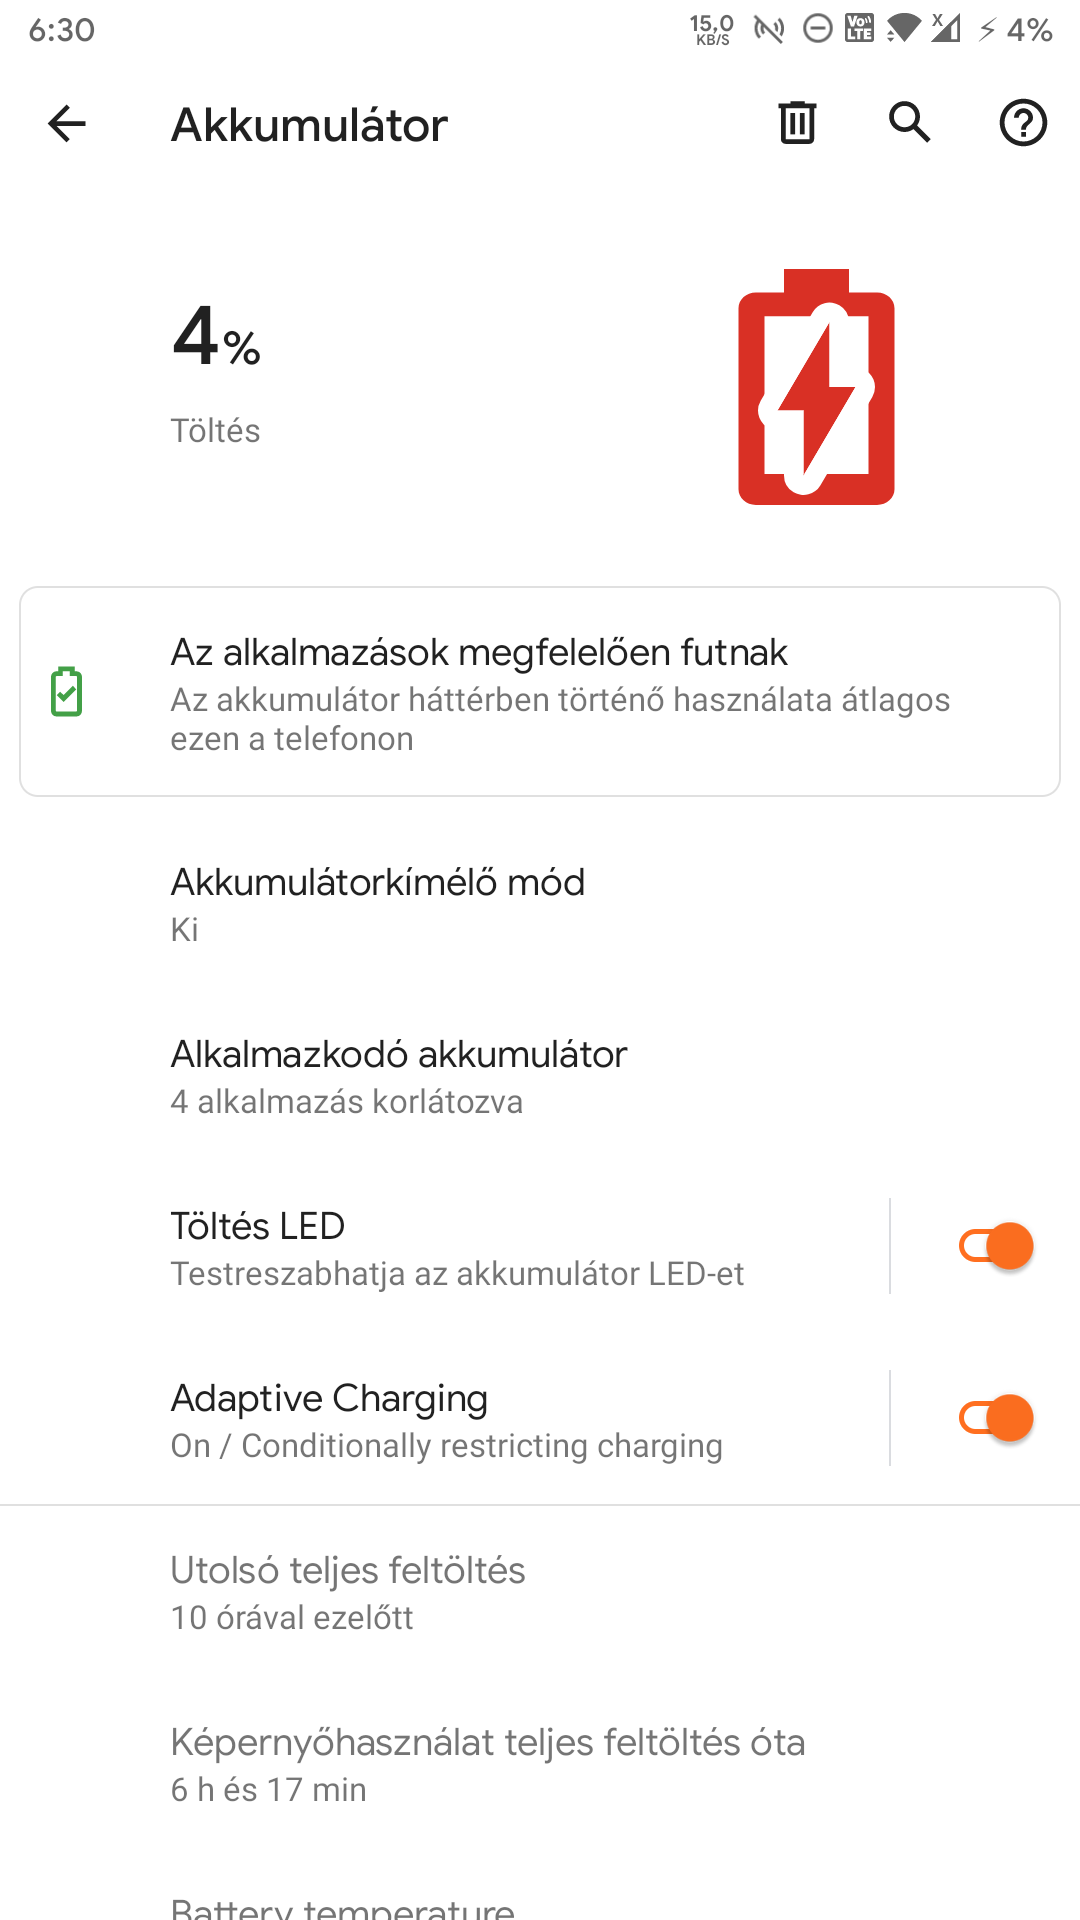
Task: Tap the trash bin icon
Action: click(x=797, y=123)
